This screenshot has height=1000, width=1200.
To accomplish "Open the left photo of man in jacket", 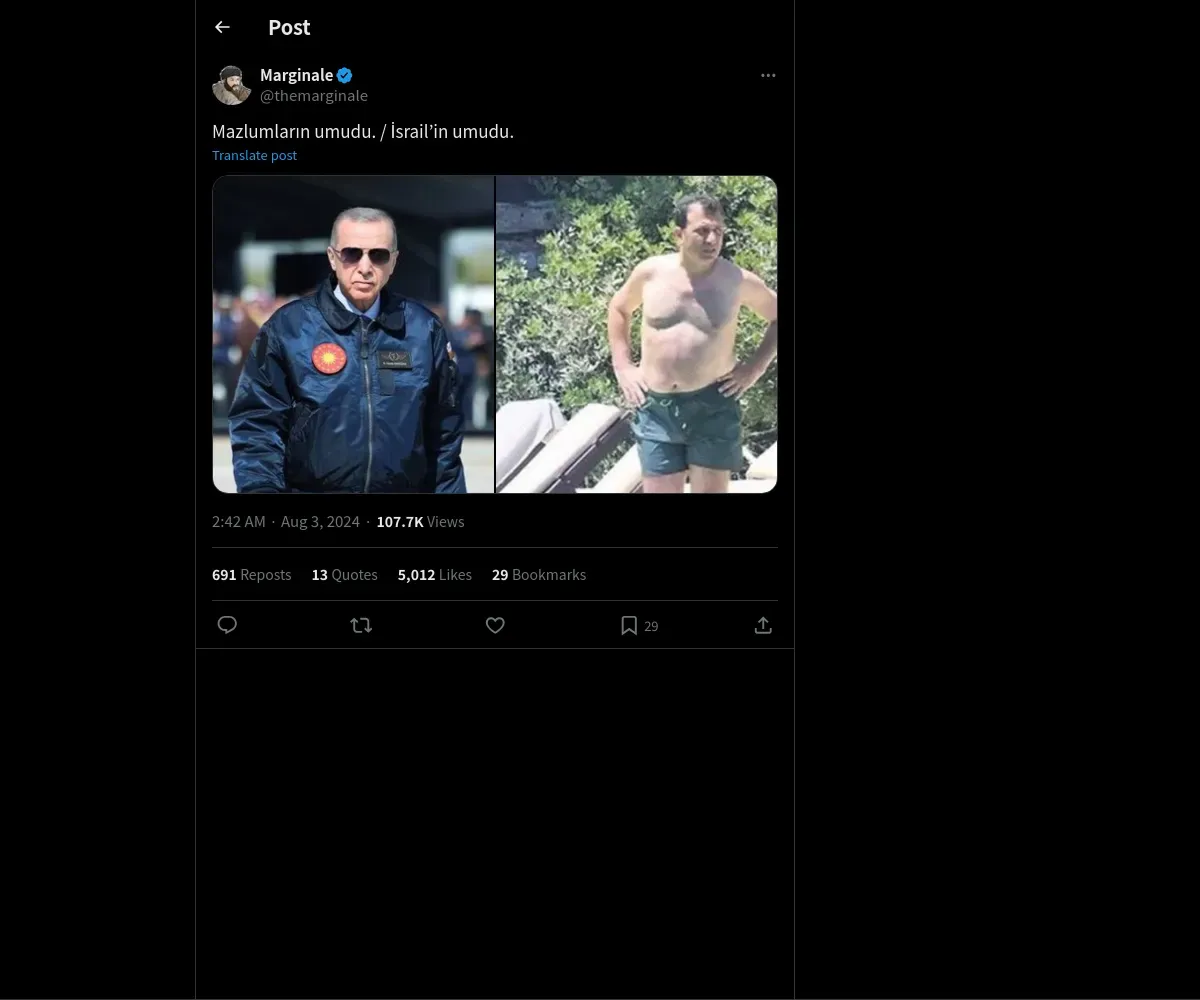I will 353,334.
